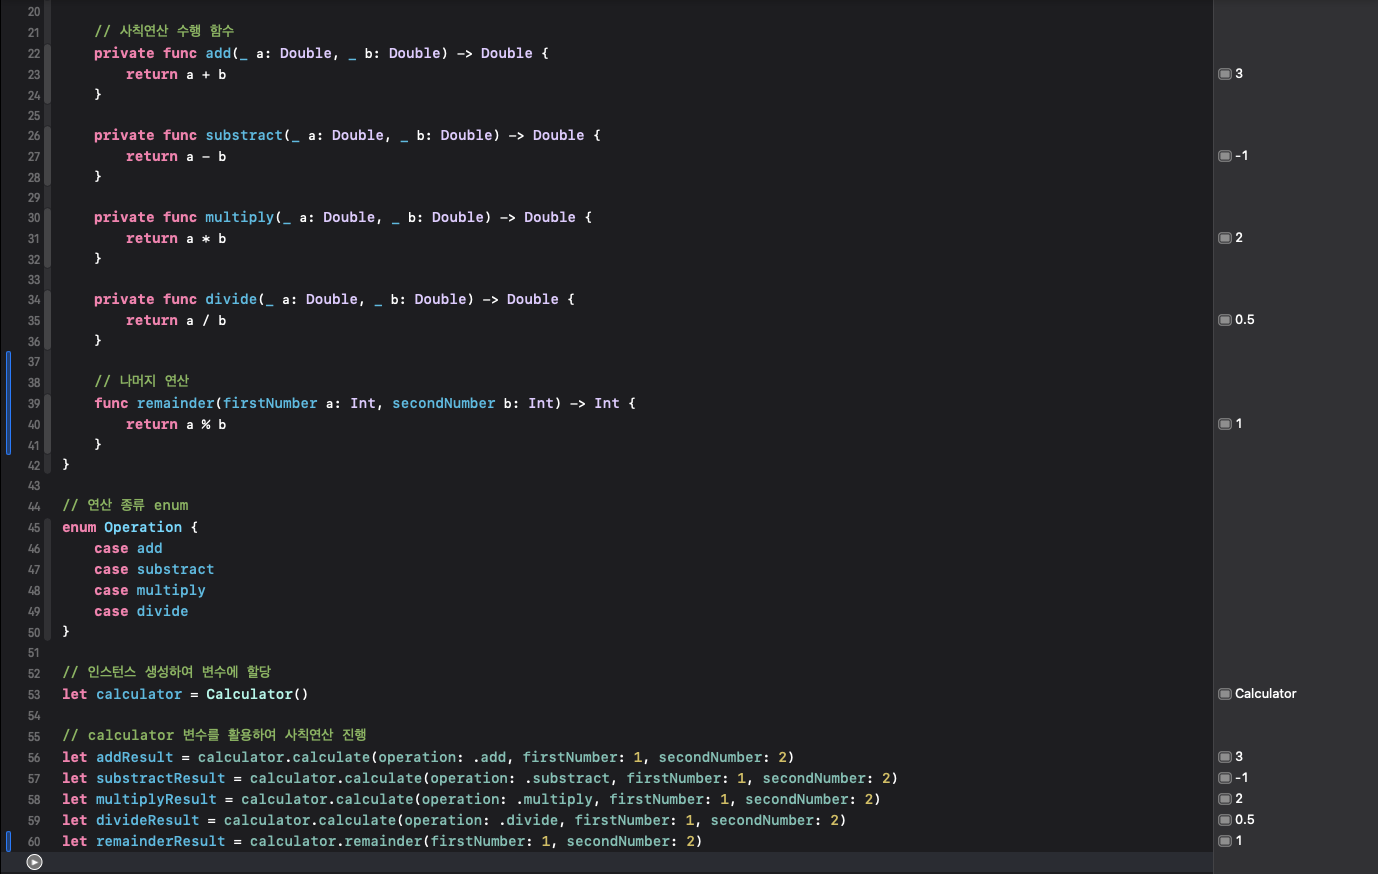
Task: Click the 'case divide' line
Action: 141,611
